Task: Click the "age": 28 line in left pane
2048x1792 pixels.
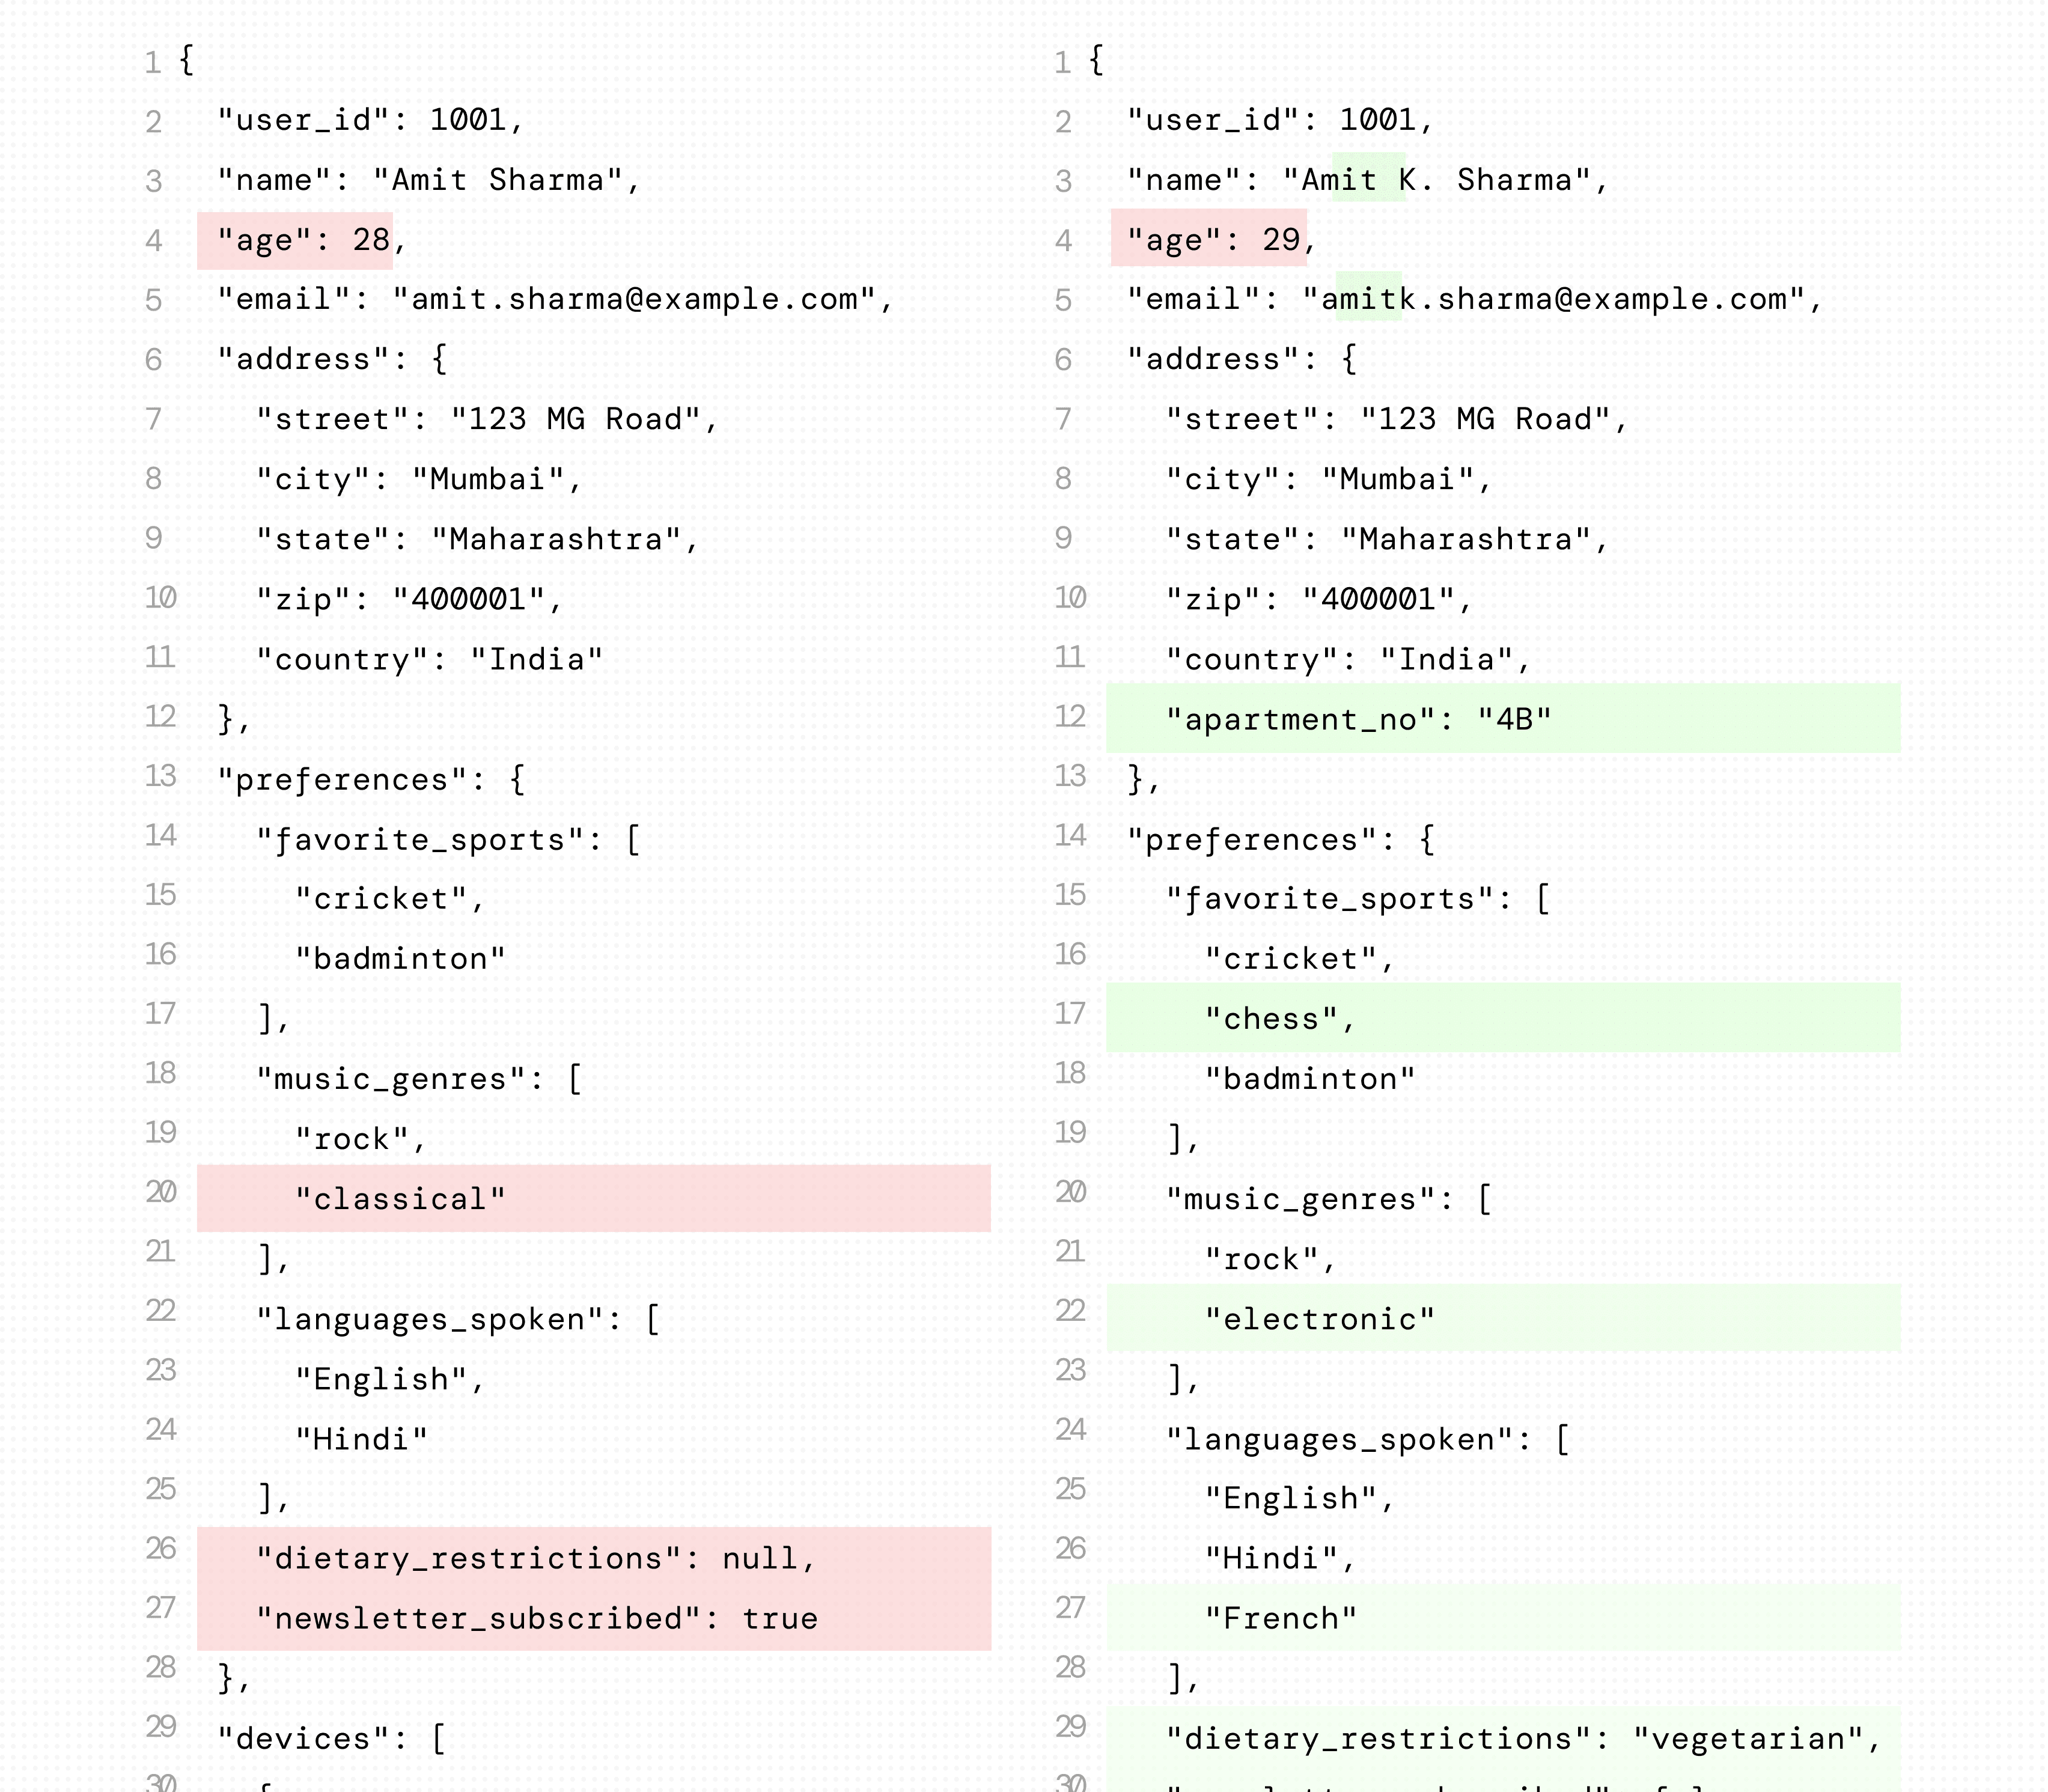Action: (x=295, y=240)
